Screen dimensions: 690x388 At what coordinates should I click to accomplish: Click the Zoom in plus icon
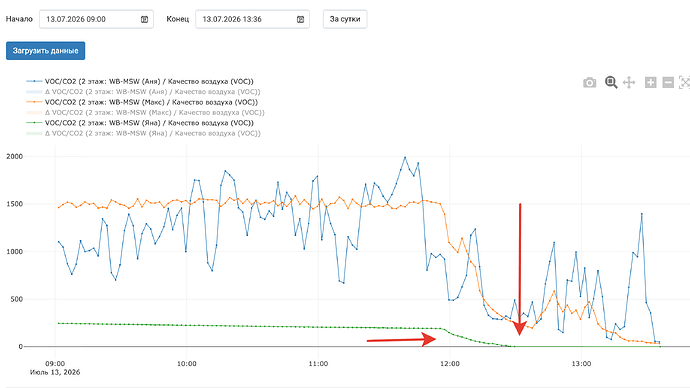tap(650, 82)
